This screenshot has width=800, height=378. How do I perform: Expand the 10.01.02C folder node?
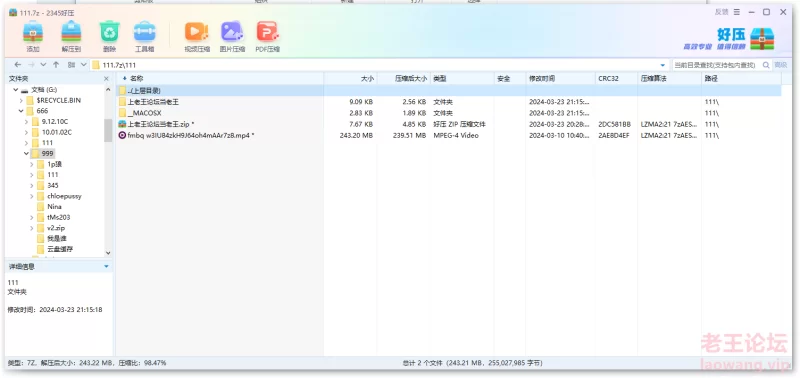point(27,133)
